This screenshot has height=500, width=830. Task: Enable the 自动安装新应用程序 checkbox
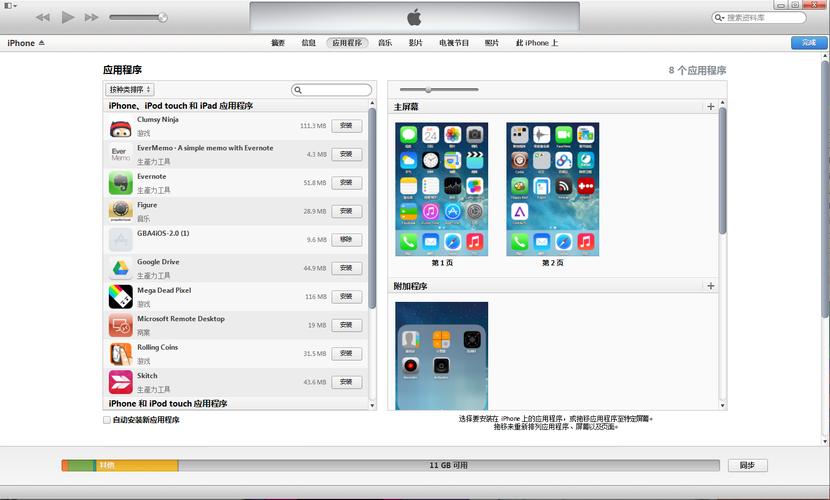[107, 420]
